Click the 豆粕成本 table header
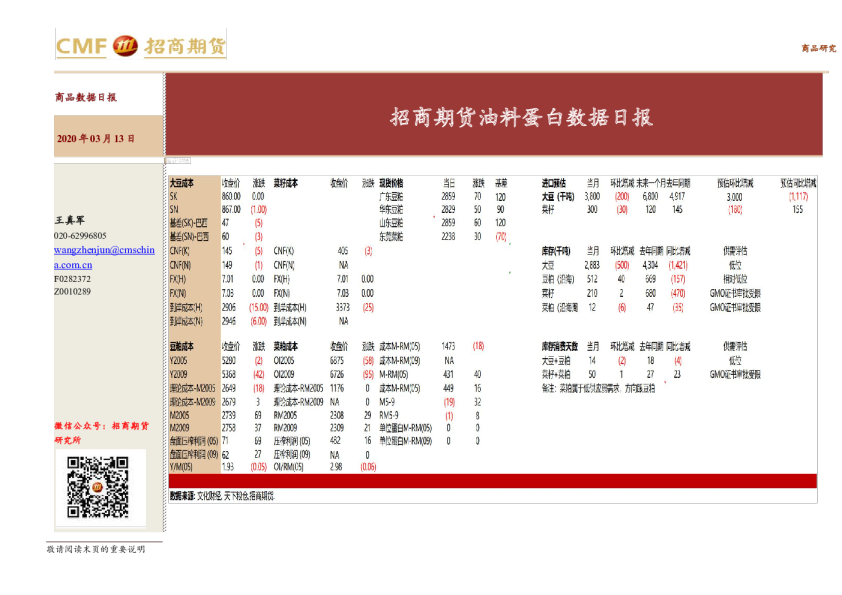Viewport: 842px width, 595px height. click(x=183, y=345)
